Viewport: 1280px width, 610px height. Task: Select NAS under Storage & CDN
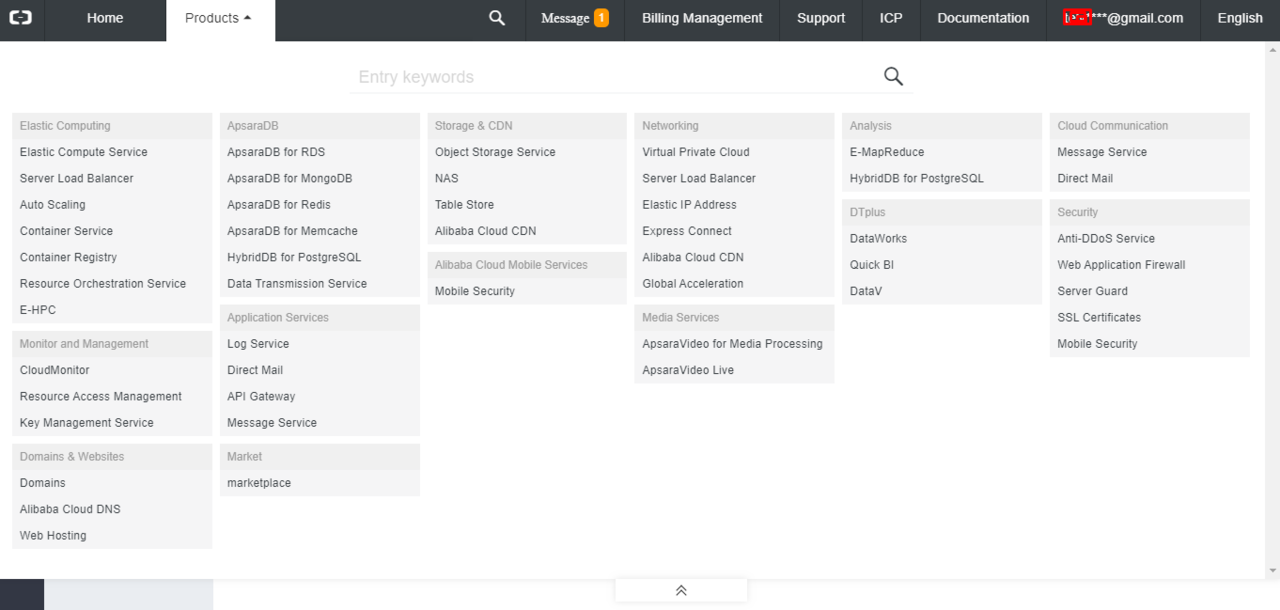point(447,178)
